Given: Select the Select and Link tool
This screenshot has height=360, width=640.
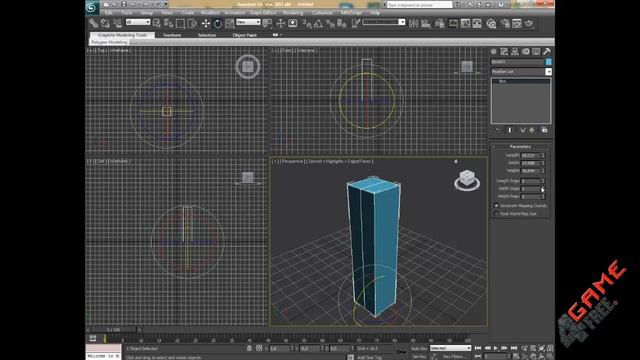Looking at the screenshot, I should [93, 23].
